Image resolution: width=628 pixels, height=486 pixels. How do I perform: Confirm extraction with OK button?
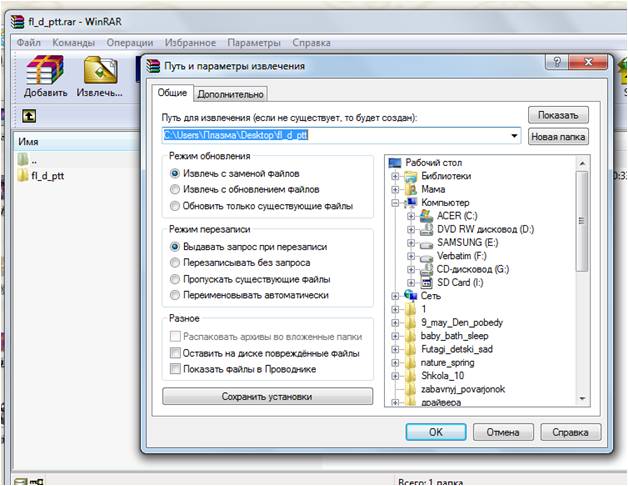(436, 432)
